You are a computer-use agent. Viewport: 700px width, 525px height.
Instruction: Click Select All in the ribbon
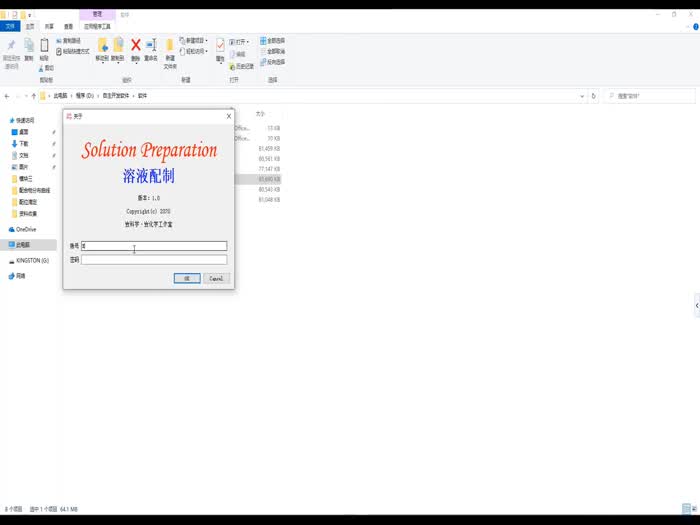[x=274, y=40]
